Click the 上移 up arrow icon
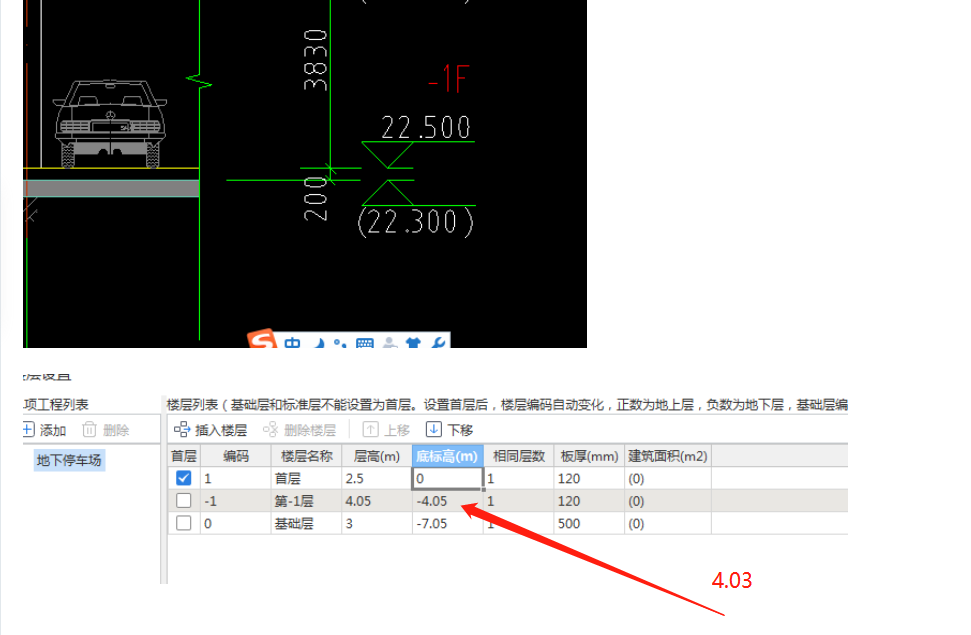 (x=370, y=429)
